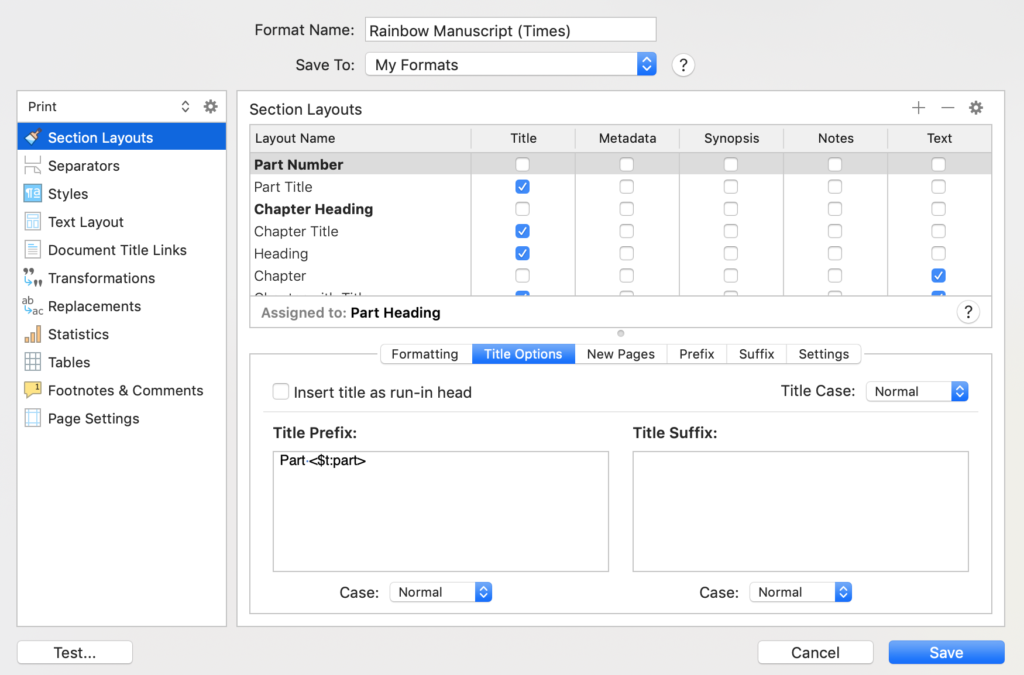
Task: Open the Section Layouts gear menu
Action: (x=976, y=108)
